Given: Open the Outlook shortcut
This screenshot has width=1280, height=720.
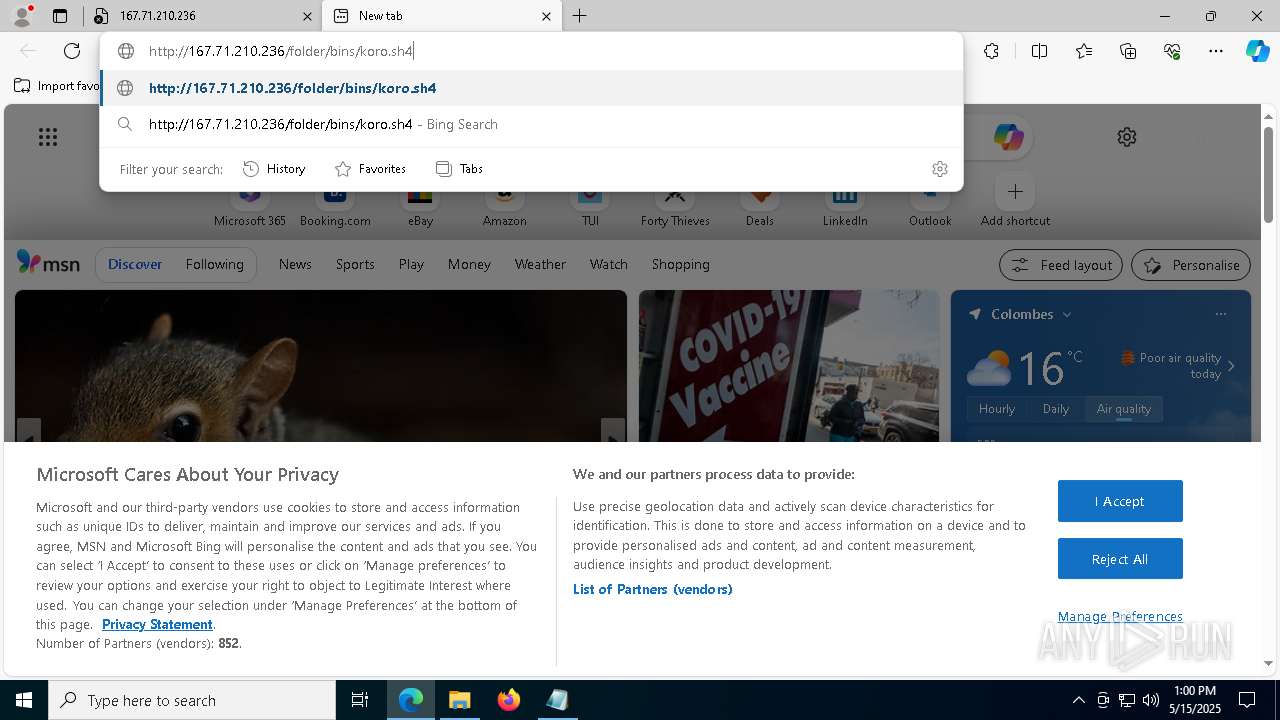Looking at the screenshot, I should pyautogui.click(x=930, y=207).
